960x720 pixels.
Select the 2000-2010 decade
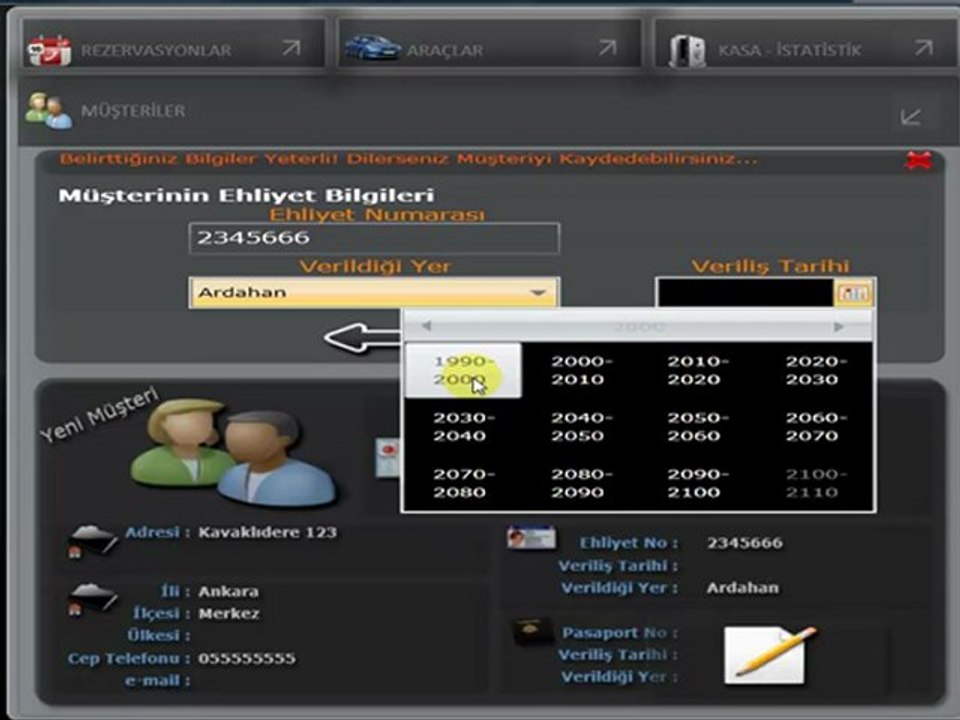(x=581, y=370)
